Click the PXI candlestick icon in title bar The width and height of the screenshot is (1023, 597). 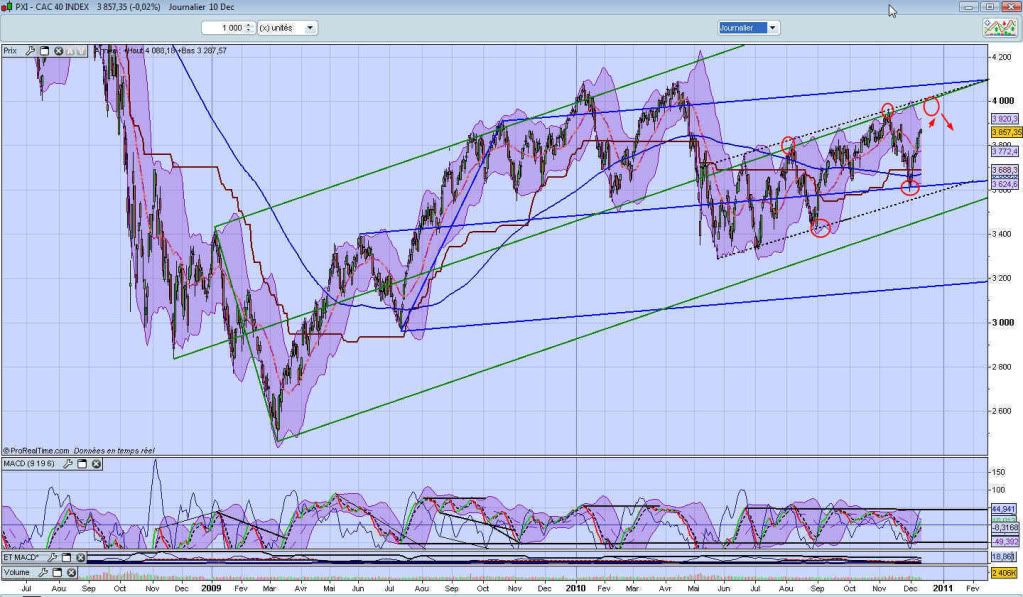(x=7, y=6)
